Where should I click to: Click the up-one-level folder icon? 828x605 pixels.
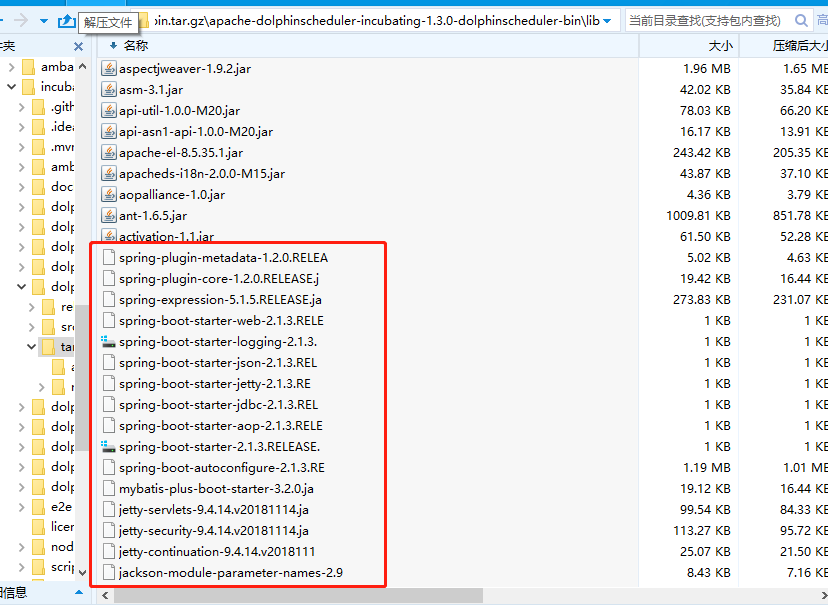click(x=67, y=21)
